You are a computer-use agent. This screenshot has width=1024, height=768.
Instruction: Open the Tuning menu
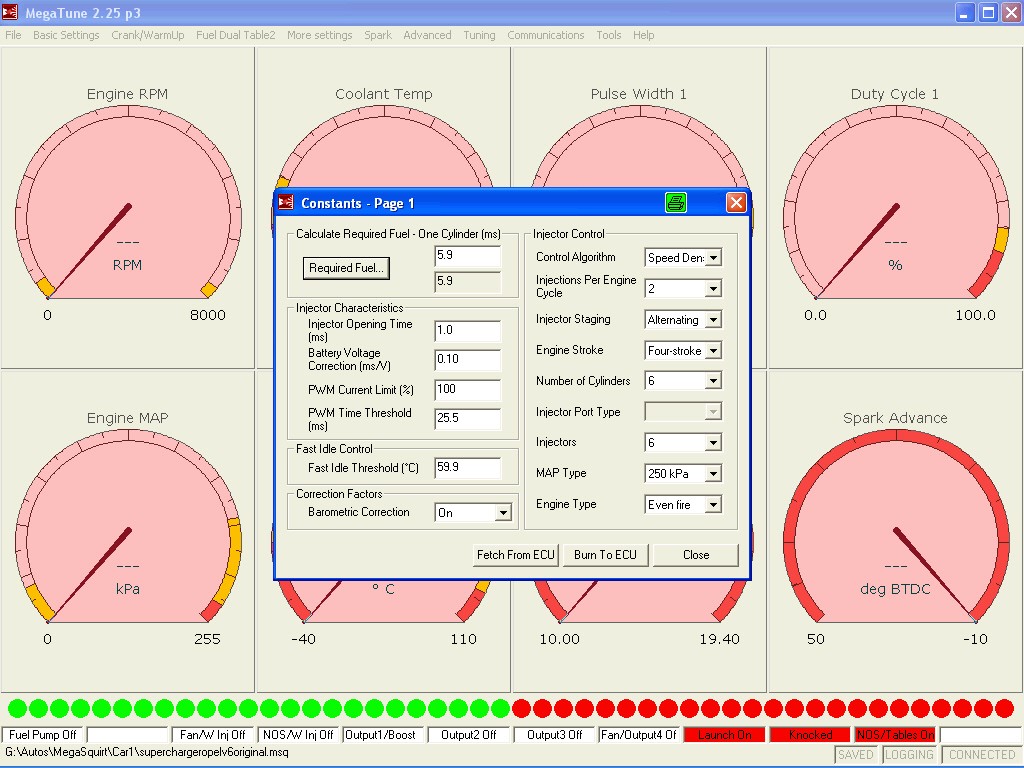click(479, 35)
